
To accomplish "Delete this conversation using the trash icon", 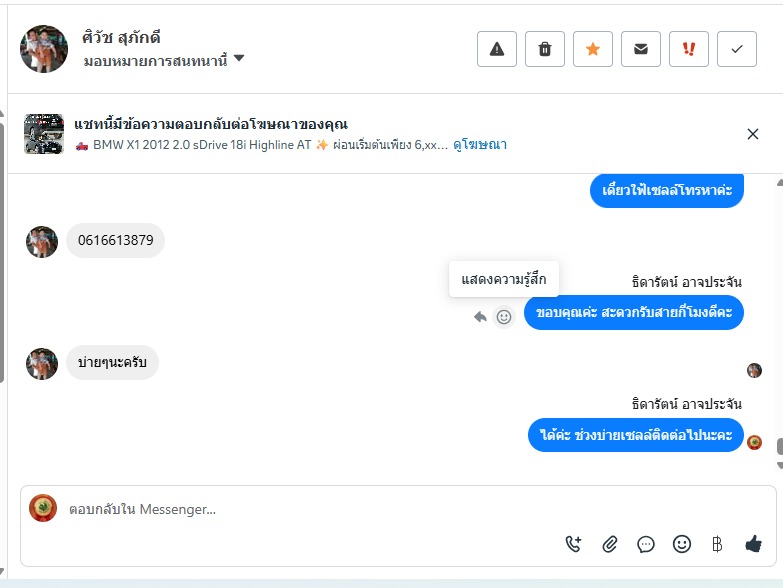I will tap(545, 49).
